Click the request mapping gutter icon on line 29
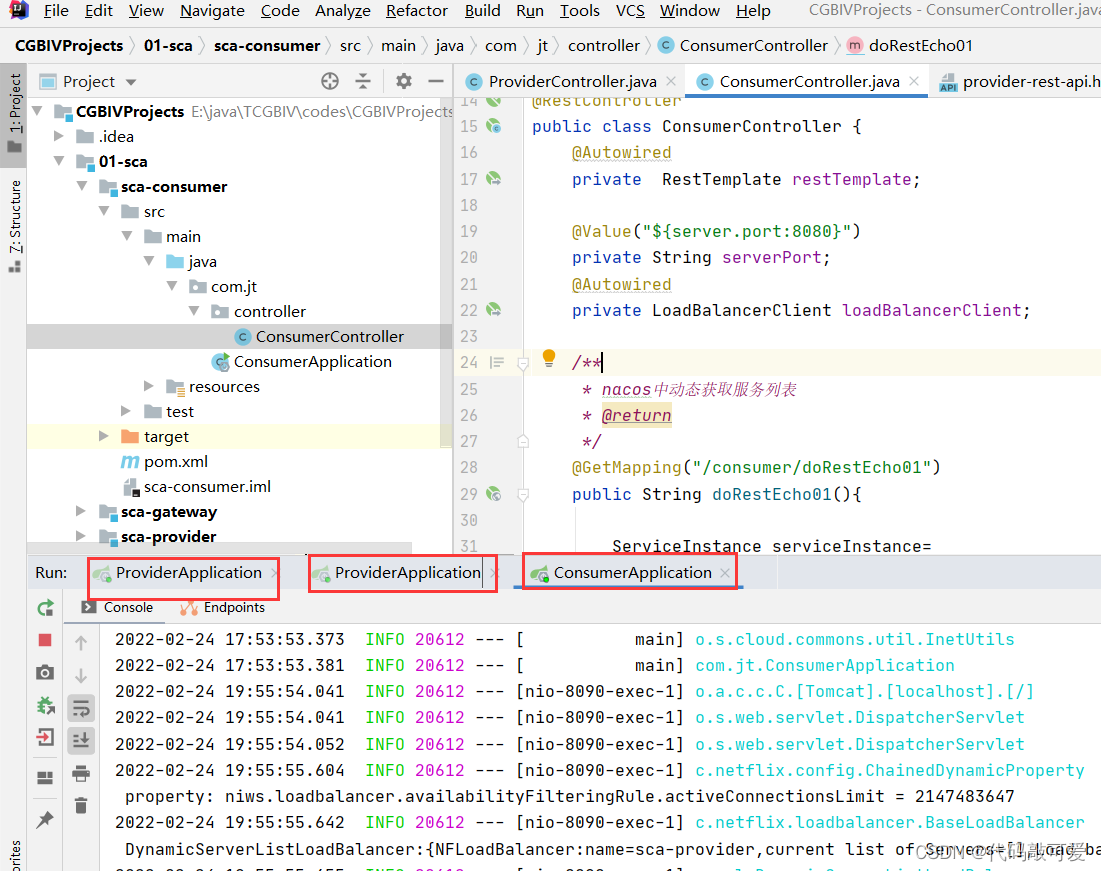The image size is (1101, 871). tap(494, 494)
